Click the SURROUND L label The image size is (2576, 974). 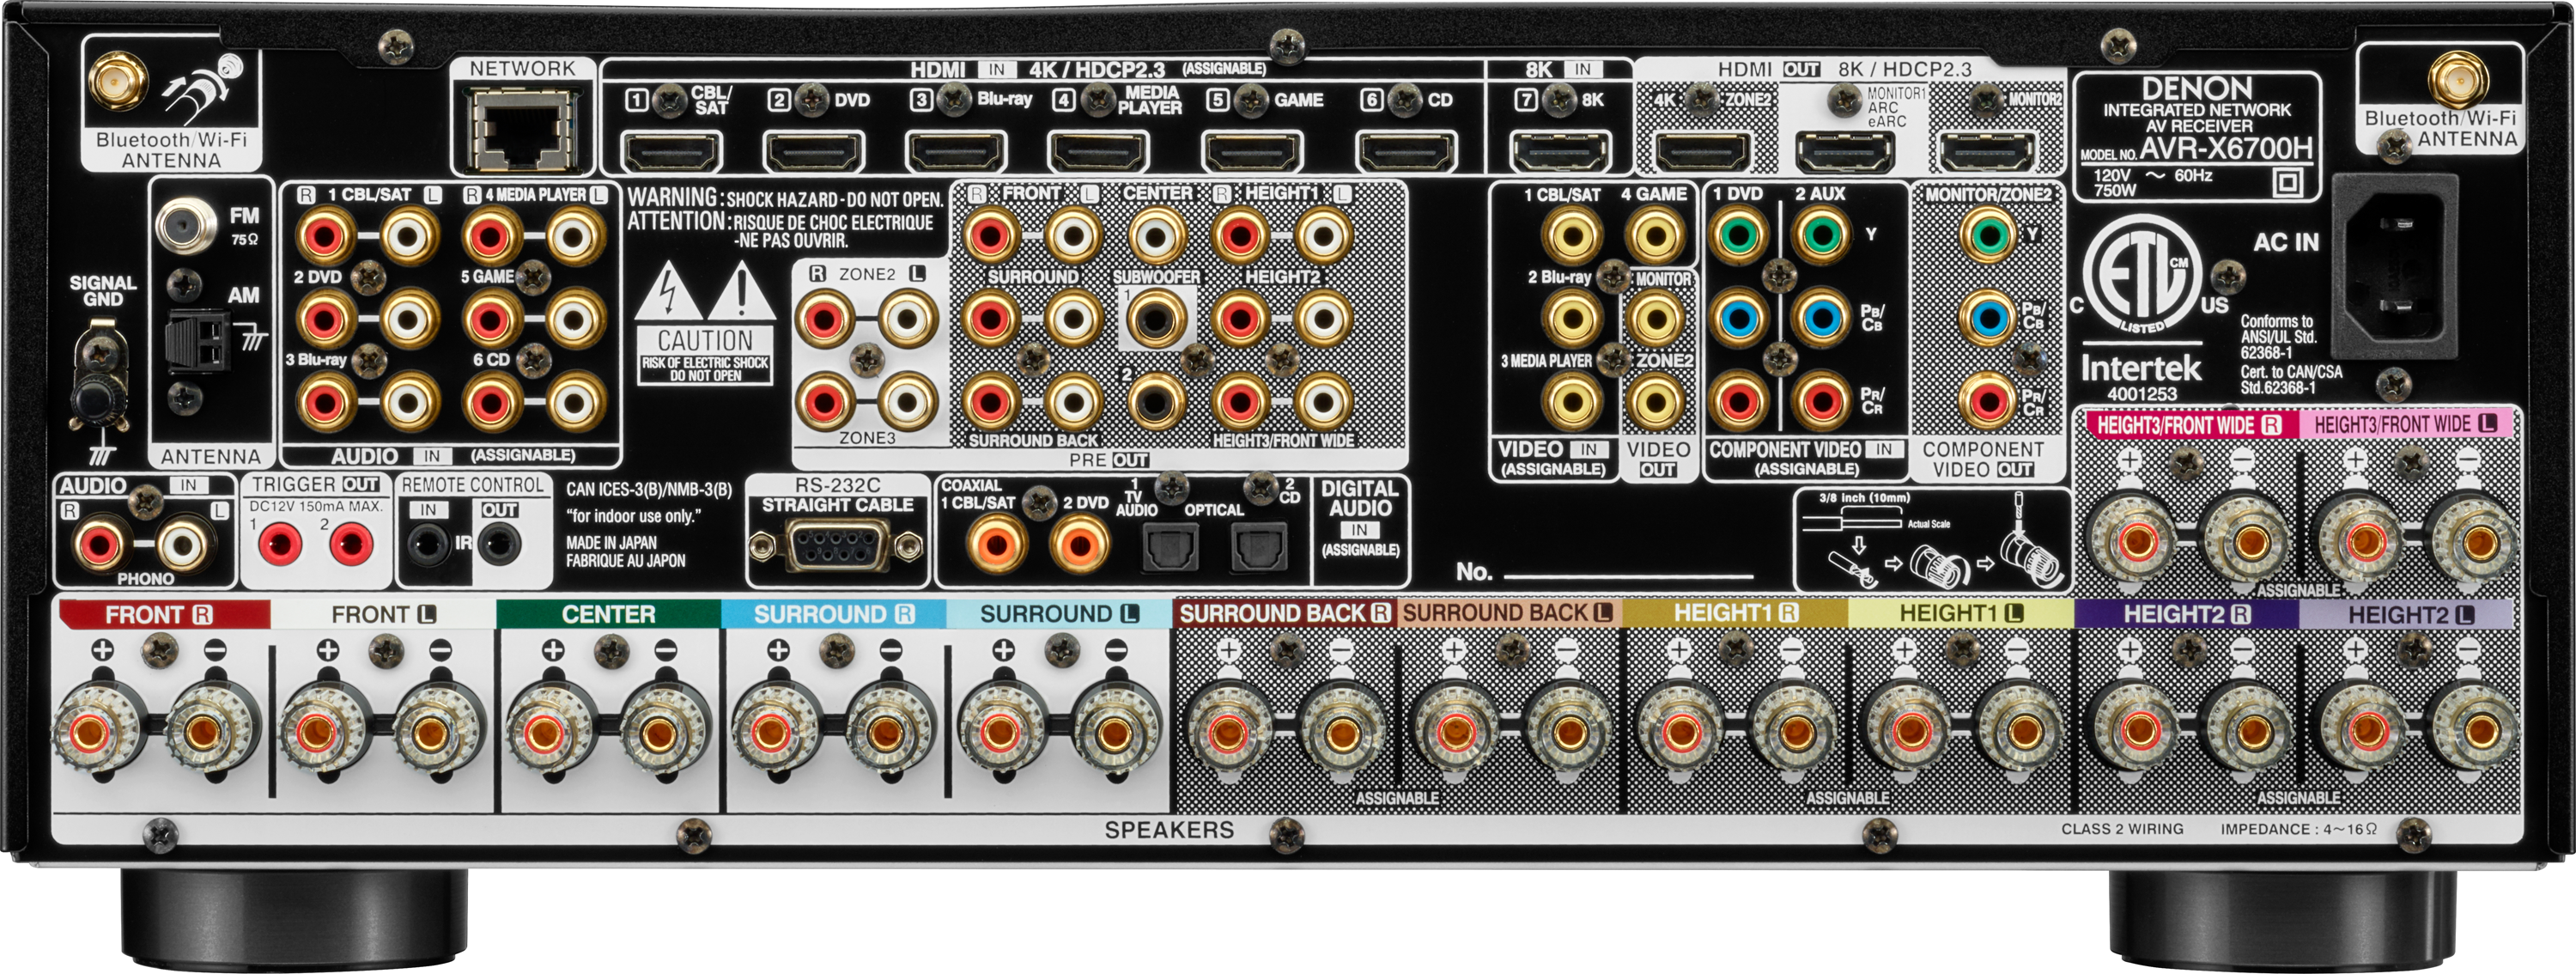[x=1058, y=614]
